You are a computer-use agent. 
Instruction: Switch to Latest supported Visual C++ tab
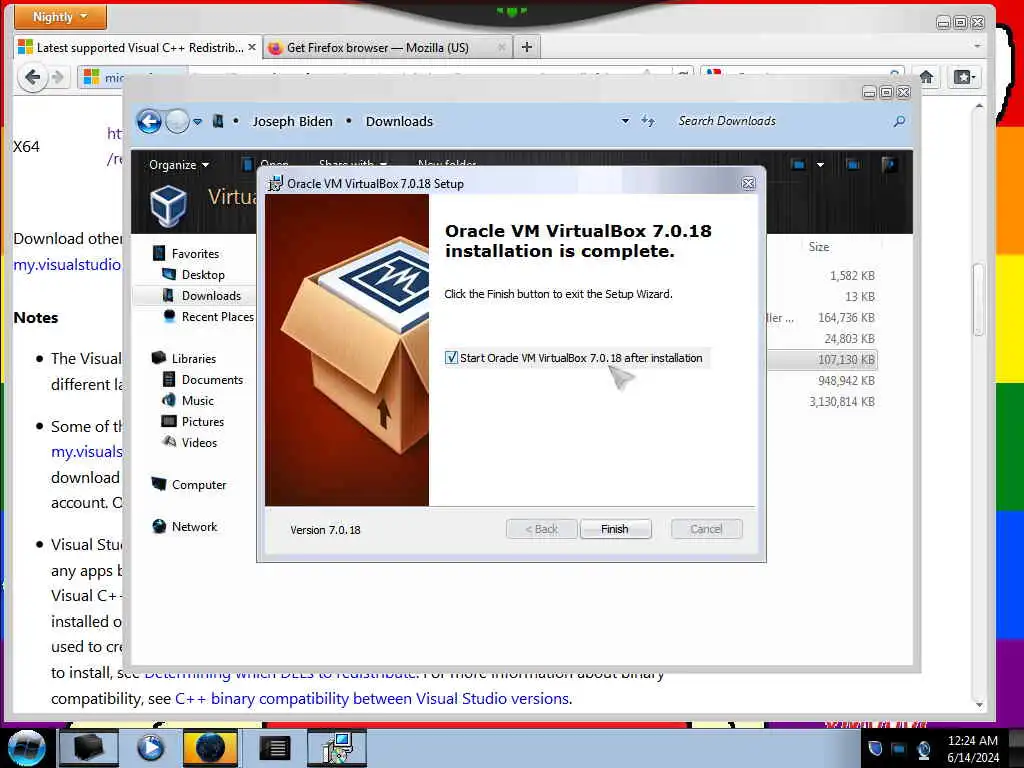[138, 48]
